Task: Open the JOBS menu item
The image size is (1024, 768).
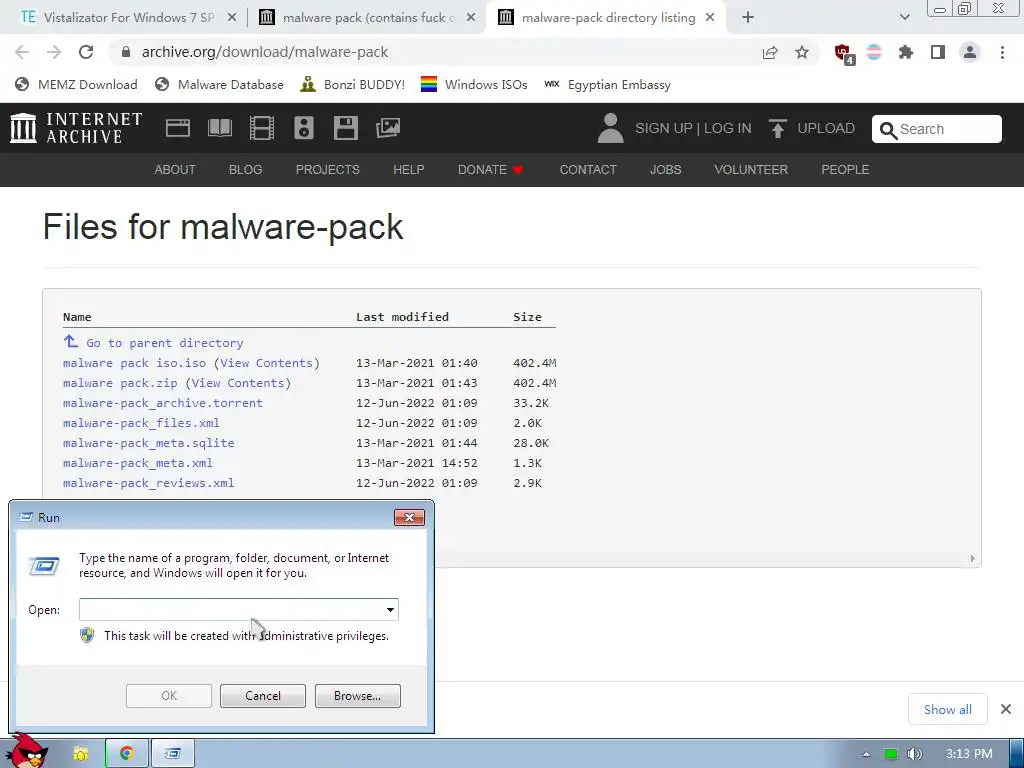Action: pyautogui.click(x=665, y=170)
